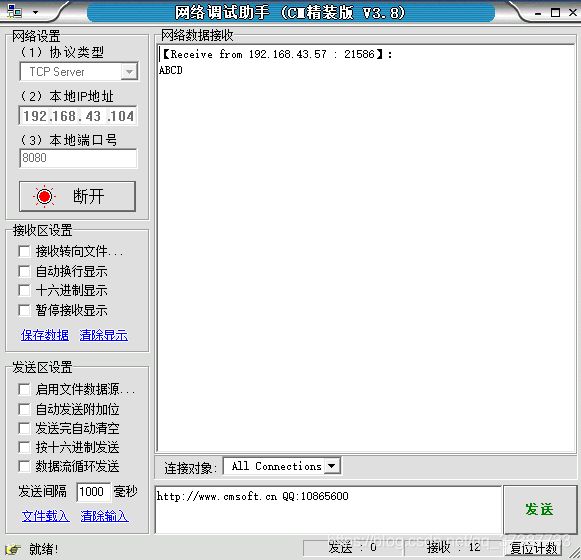The height and width of the screenshot is (560, 581).
Task: Minimize the window
Action: pyautogui.click(x=538, y=13)
